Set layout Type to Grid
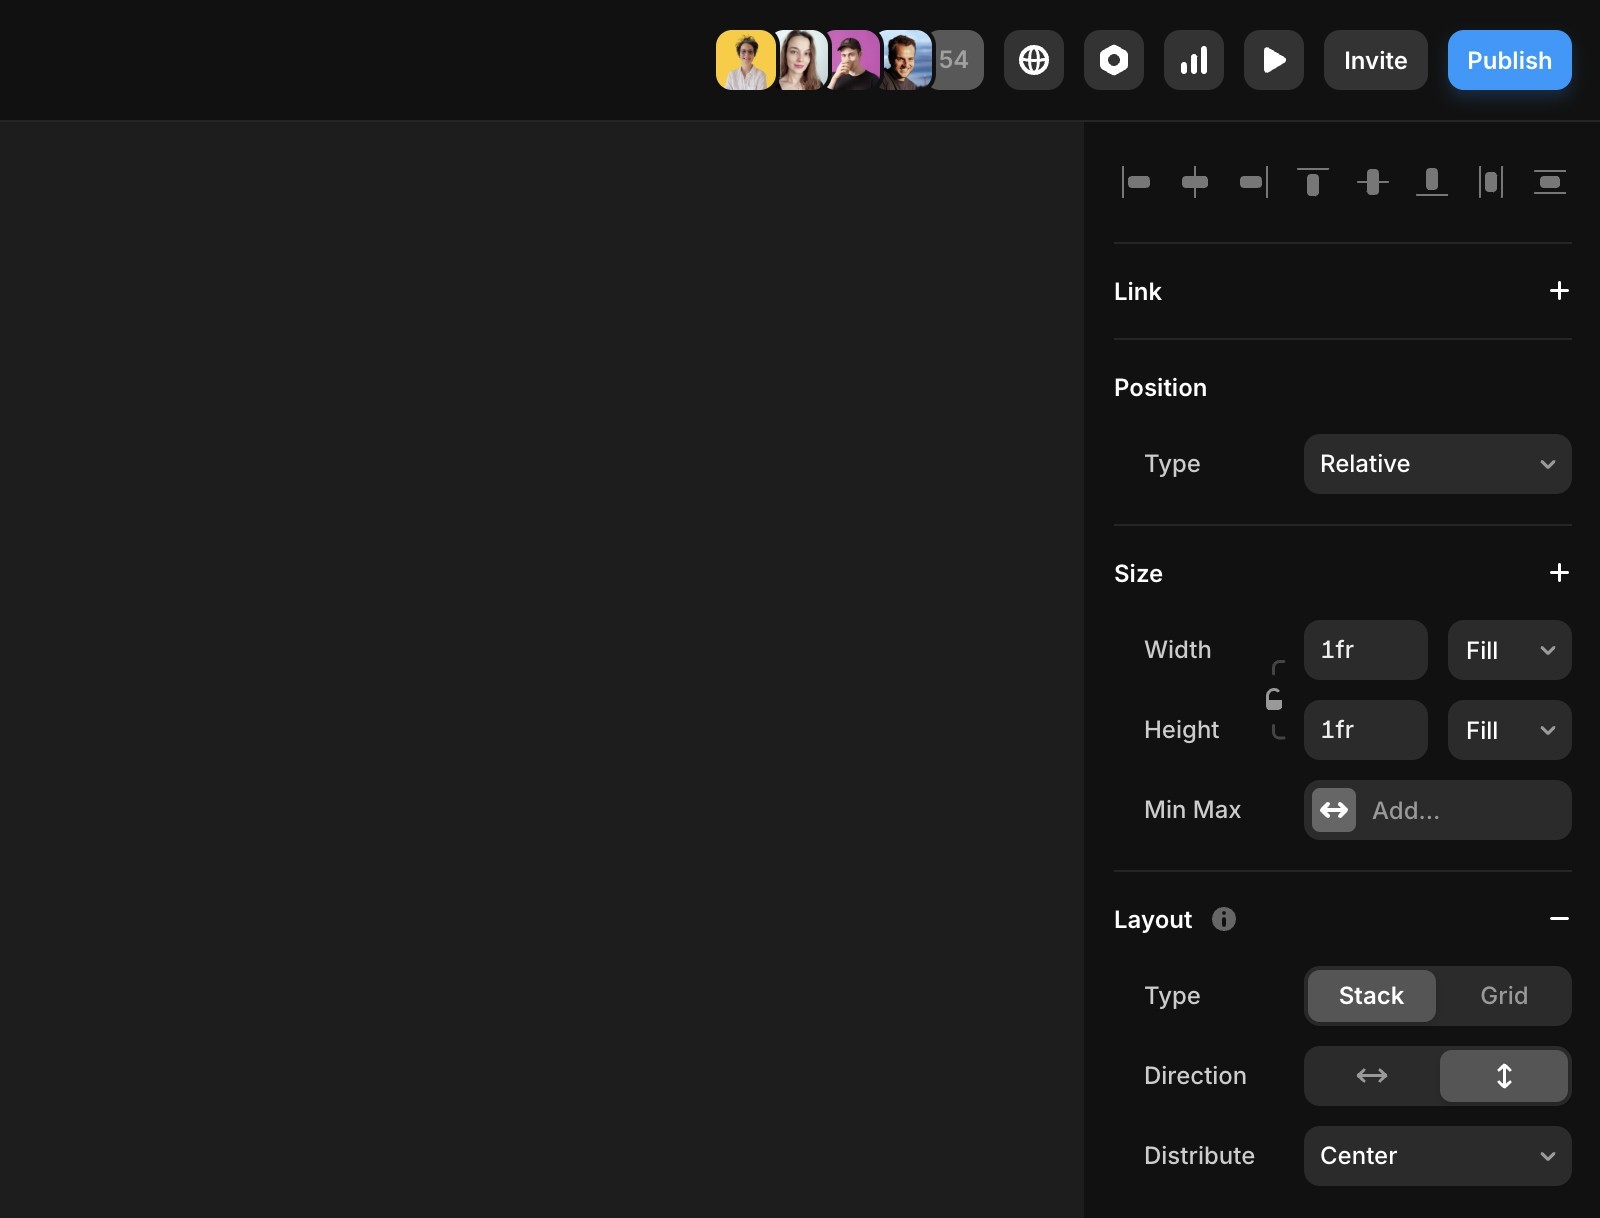The width and height of the screenshot is (1600, 1218). coord(1503,995)
